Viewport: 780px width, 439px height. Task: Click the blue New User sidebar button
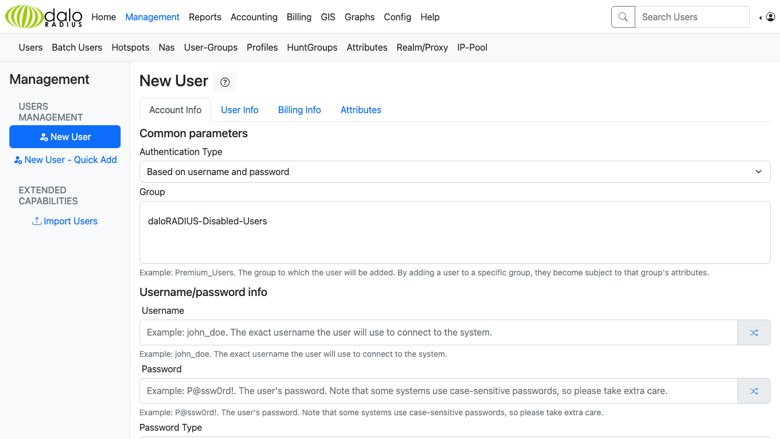tap(65, 137)
